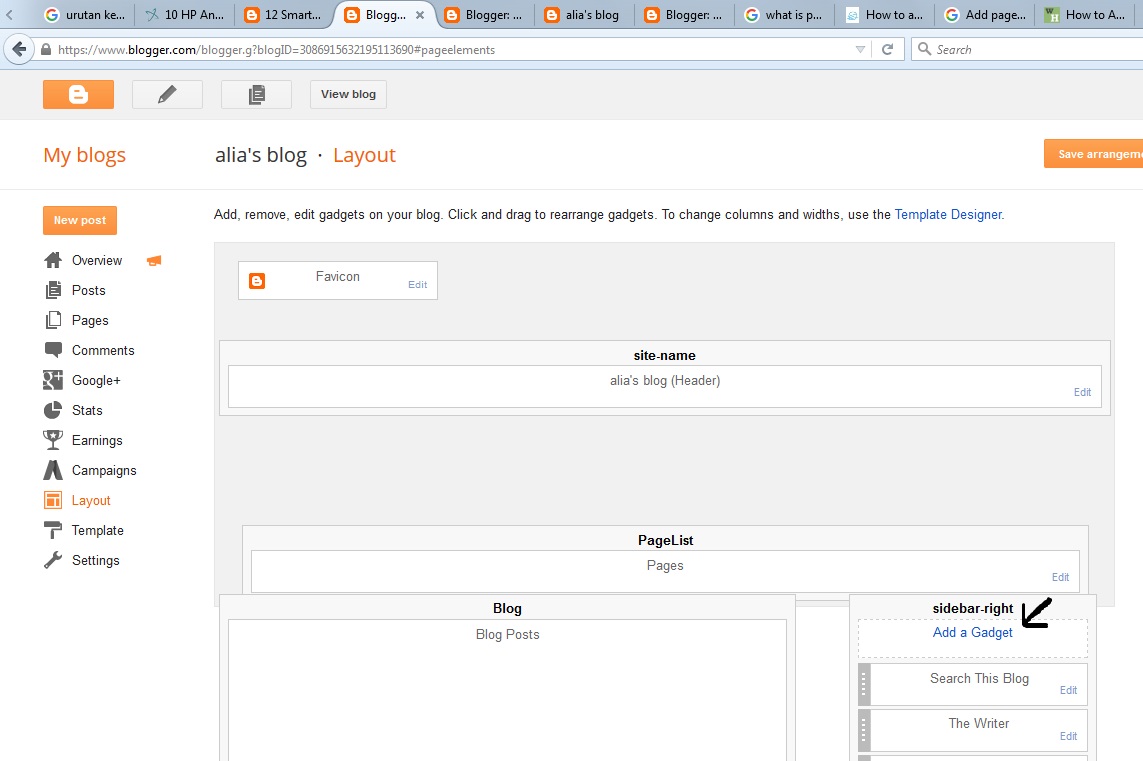Image resolution: width=1143 pixels, height=761 pixels.
Task: Open Pages in the sidebar menu
Action: tap(90, 320)
